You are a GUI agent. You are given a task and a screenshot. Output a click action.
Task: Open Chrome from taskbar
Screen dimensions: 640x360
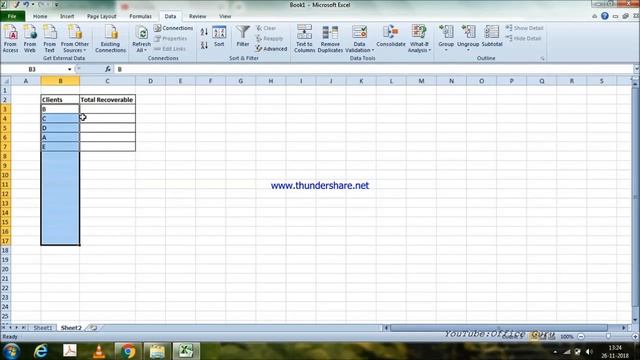(x=128, y=351)
